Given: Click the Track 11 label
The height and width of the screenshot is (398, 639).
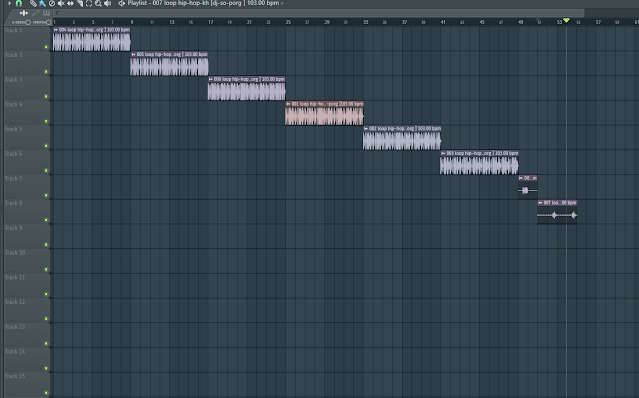Looking at the screenshot, I should 15,277.
